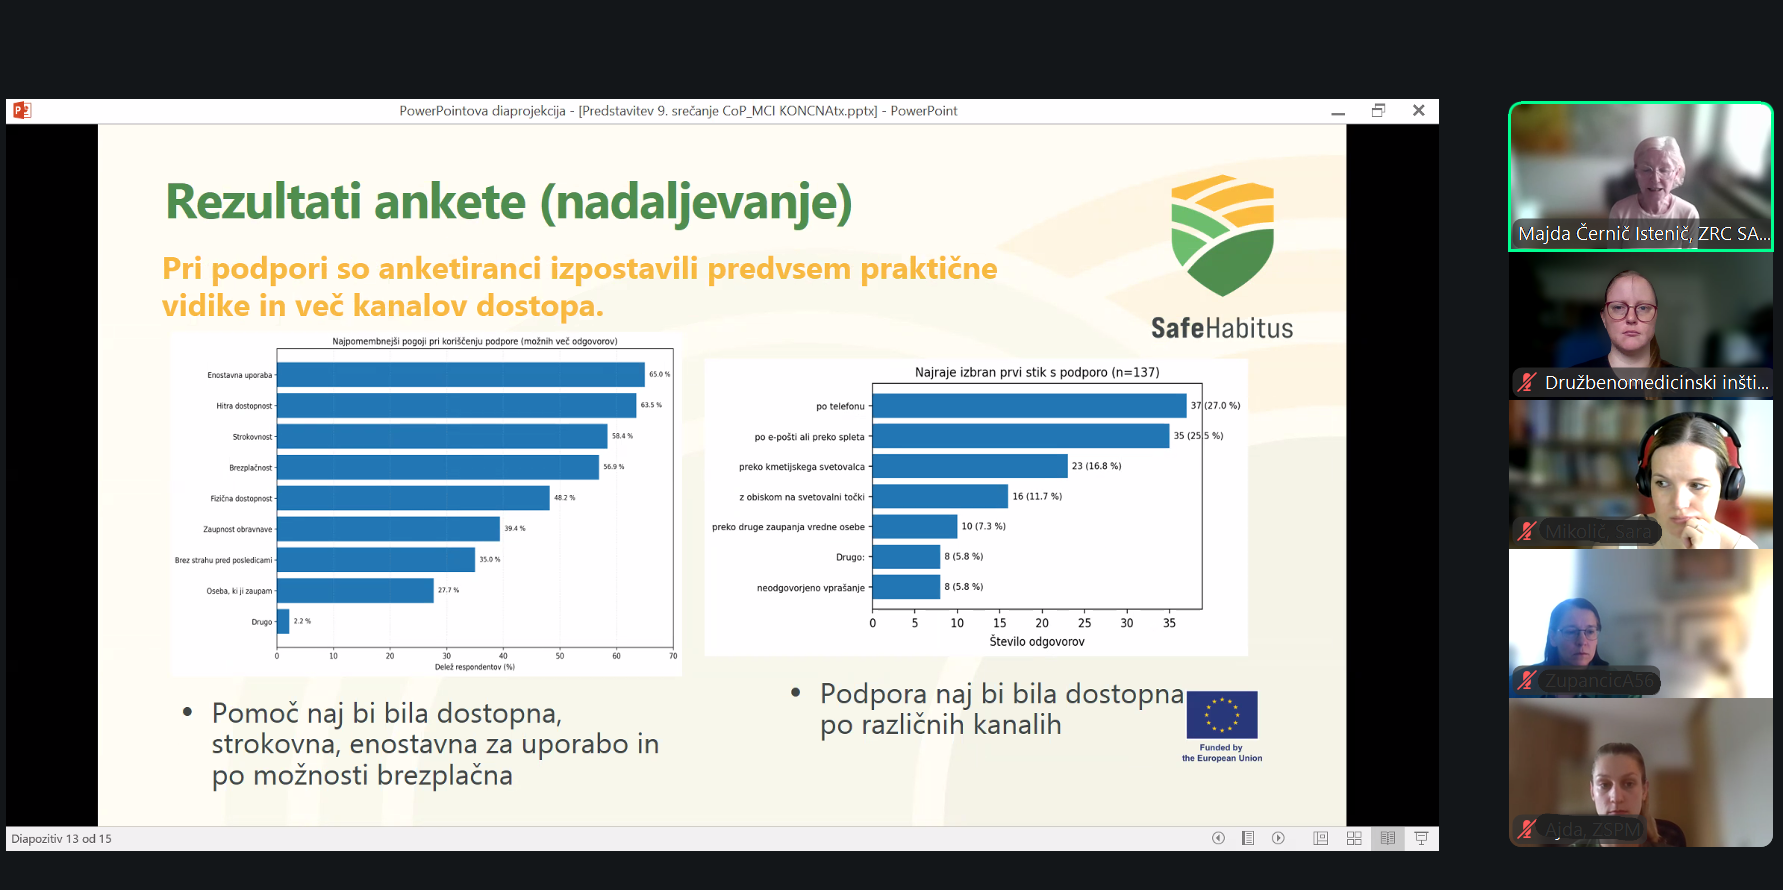Click the name label 'Družbenomedicinski inšti...'
Image resolution: width=1783 pixels, height=890 pixels.
[x=1656, y=383]
